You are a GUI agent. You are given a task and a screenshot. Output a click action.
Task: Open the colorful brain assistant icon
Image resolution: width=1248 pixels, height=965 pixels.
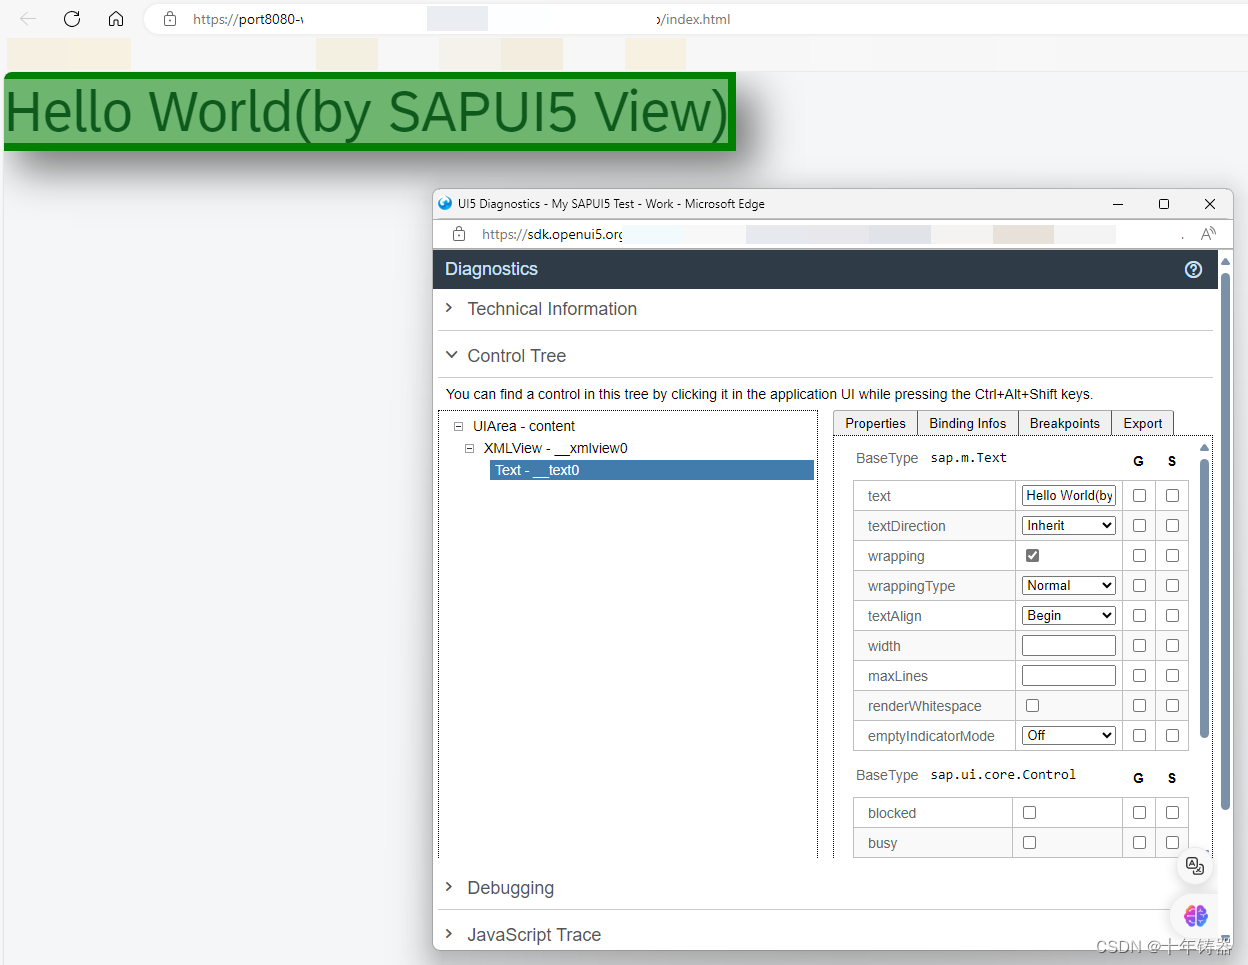pyautogui.click(x=1195, y=914)
